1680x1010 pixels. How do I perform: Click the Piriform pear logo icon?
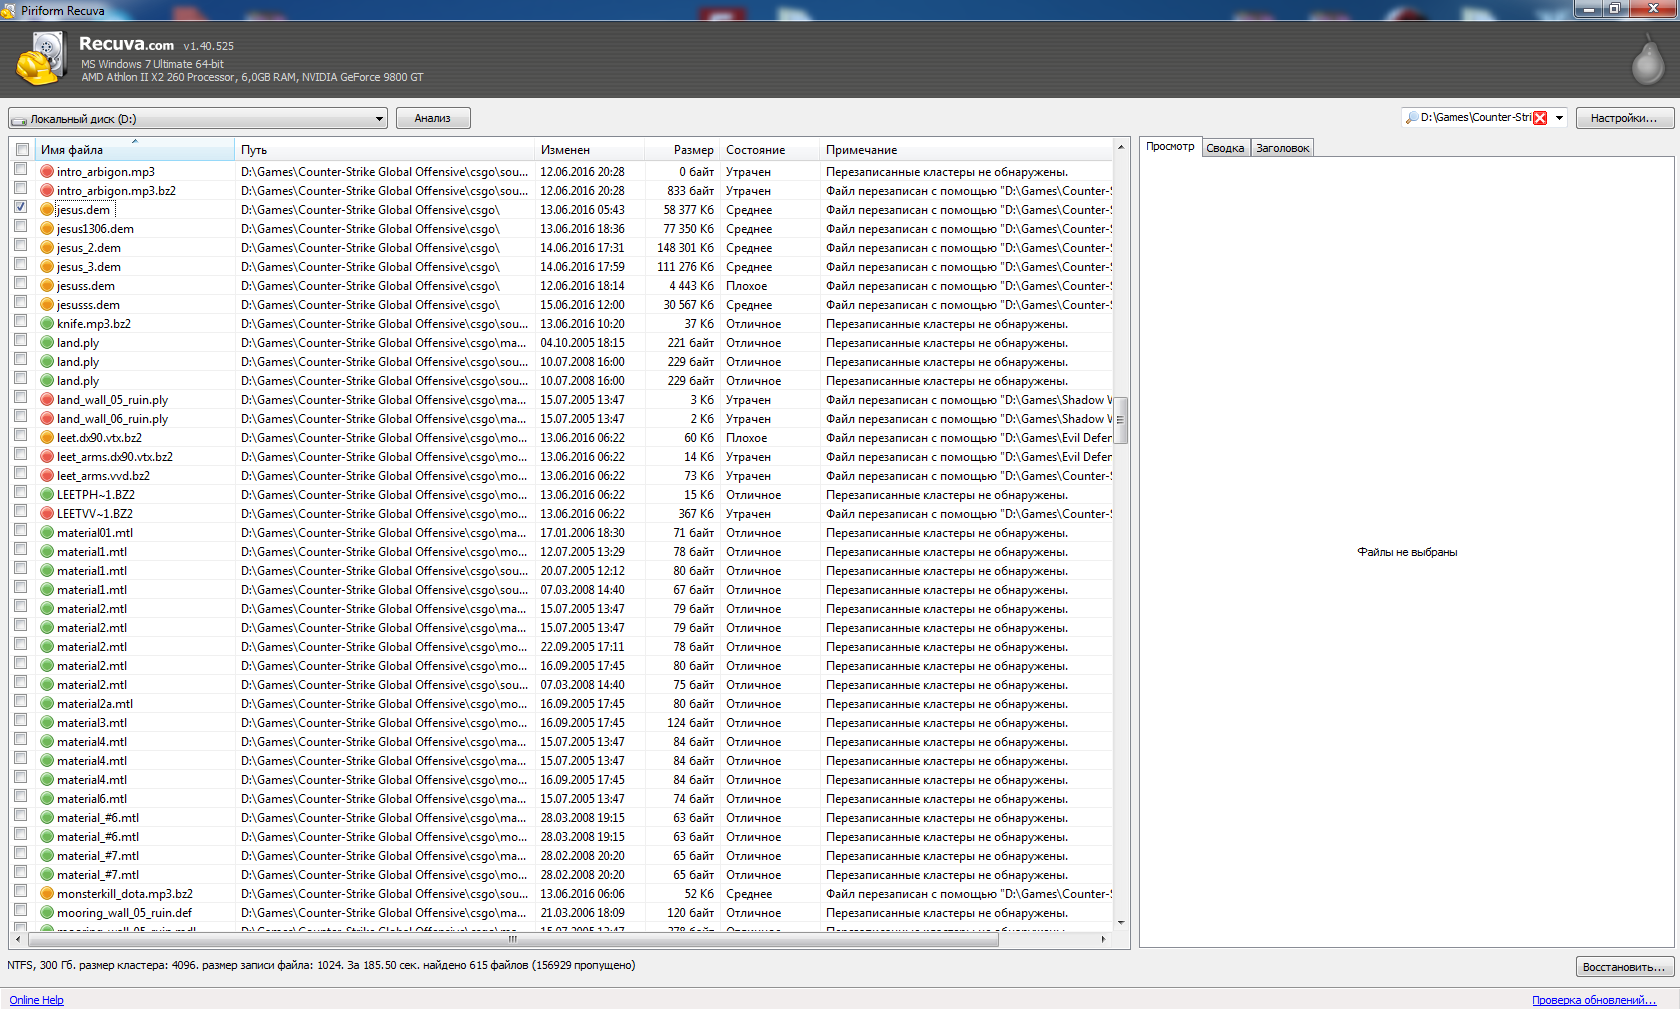(1647, 60)
